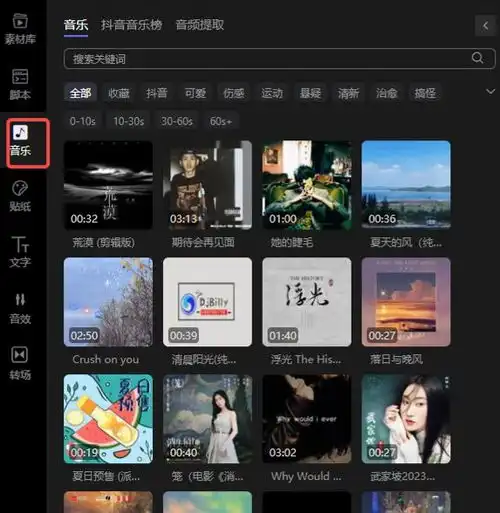This screenshot has height=513, width=500.
Task: Filter by 30-60s duration
Action: [x=177, y=121]
